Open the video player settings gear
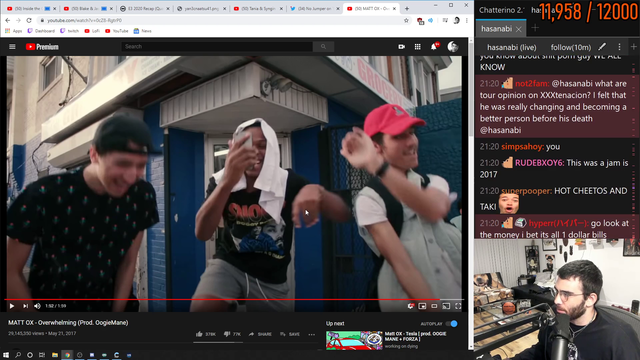Viewport: 640px width, 360px height. point(411,306)
